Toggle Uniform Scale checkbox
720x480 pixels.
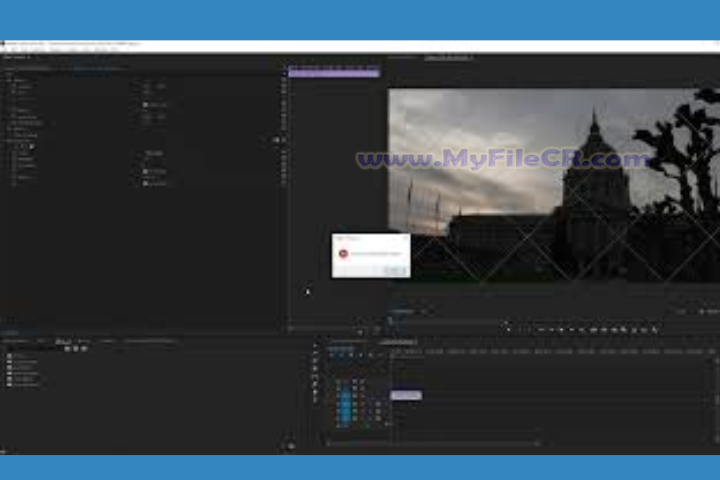145,105
